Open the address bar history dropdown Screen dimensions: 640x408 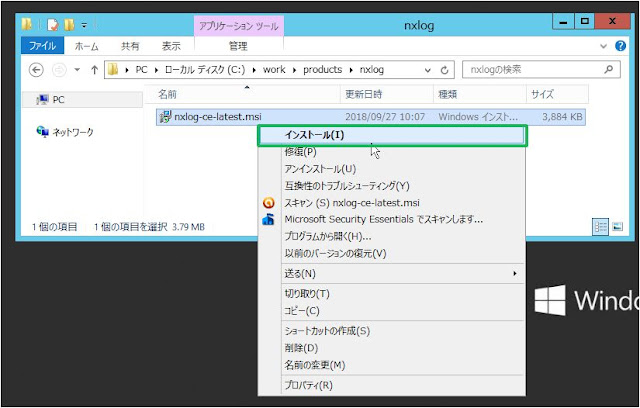click(x=427, y=70)
